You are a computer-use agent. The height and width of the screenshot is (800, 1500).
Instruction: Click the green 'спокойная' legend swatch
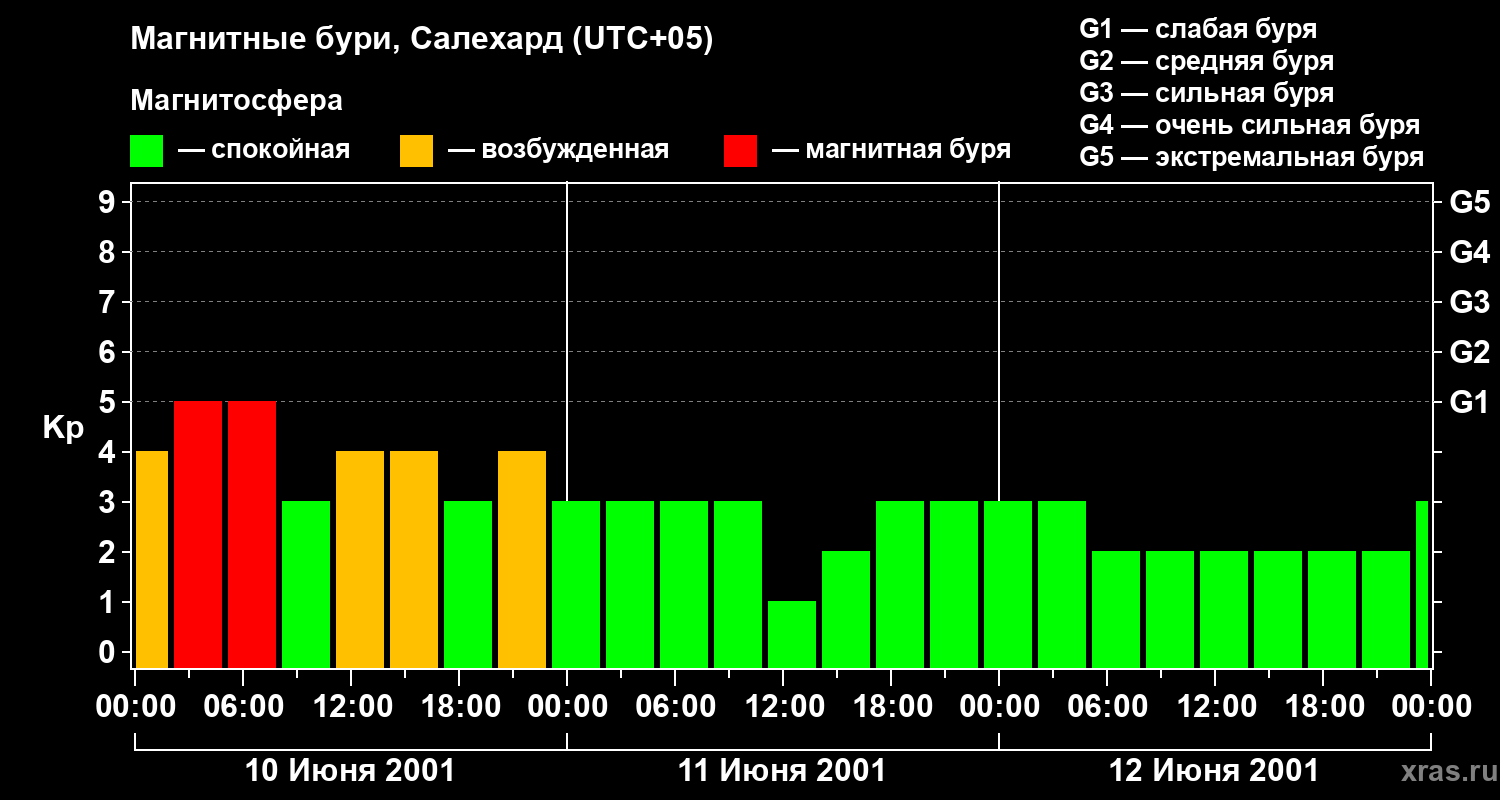(147, 151)
